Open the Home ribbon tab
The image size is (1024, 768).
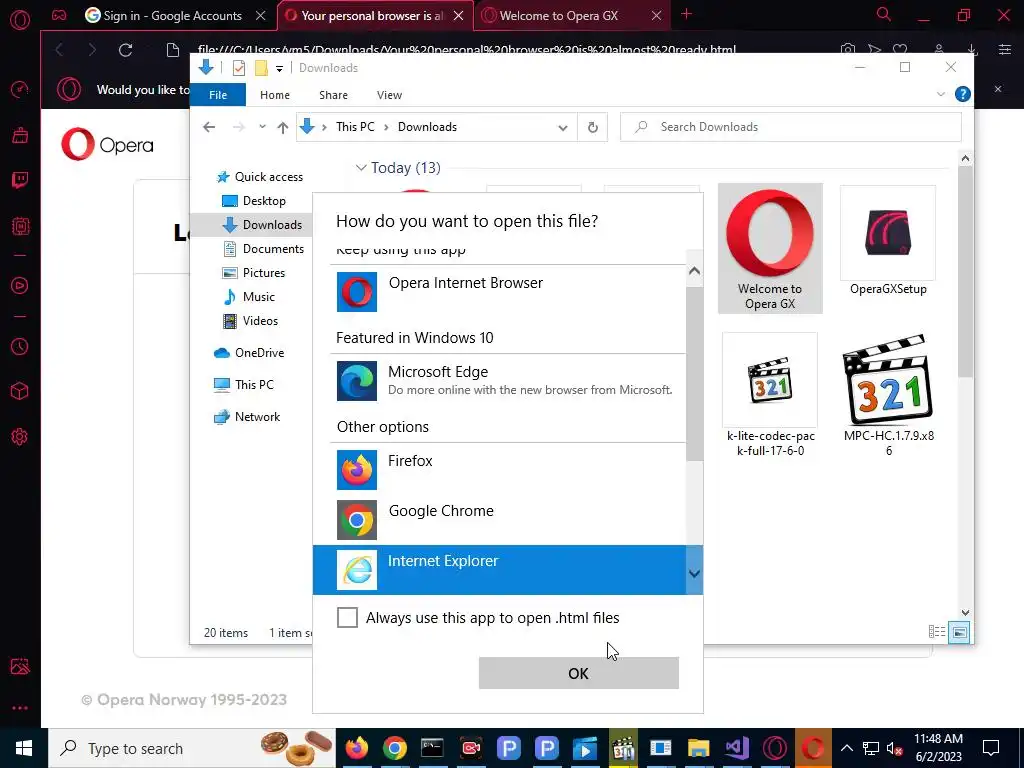point(275,95)
